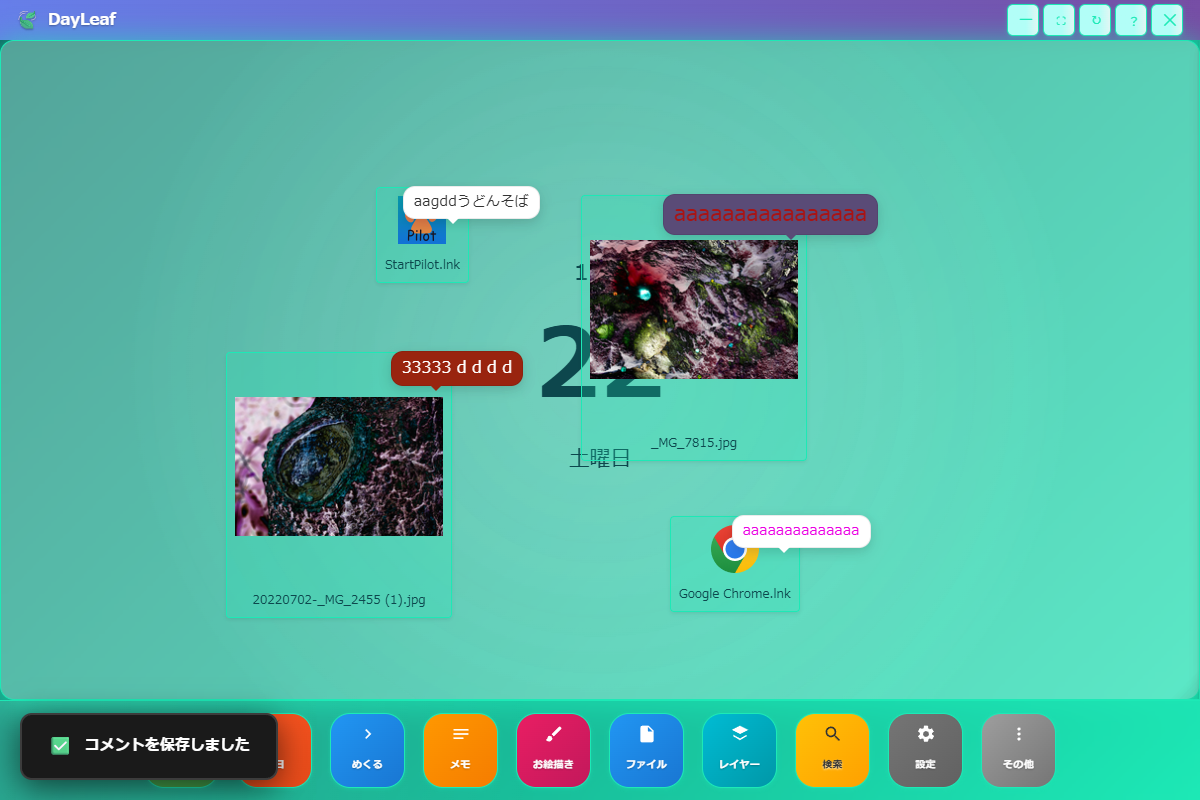Click the DayLeaf leaf logo

27,19
